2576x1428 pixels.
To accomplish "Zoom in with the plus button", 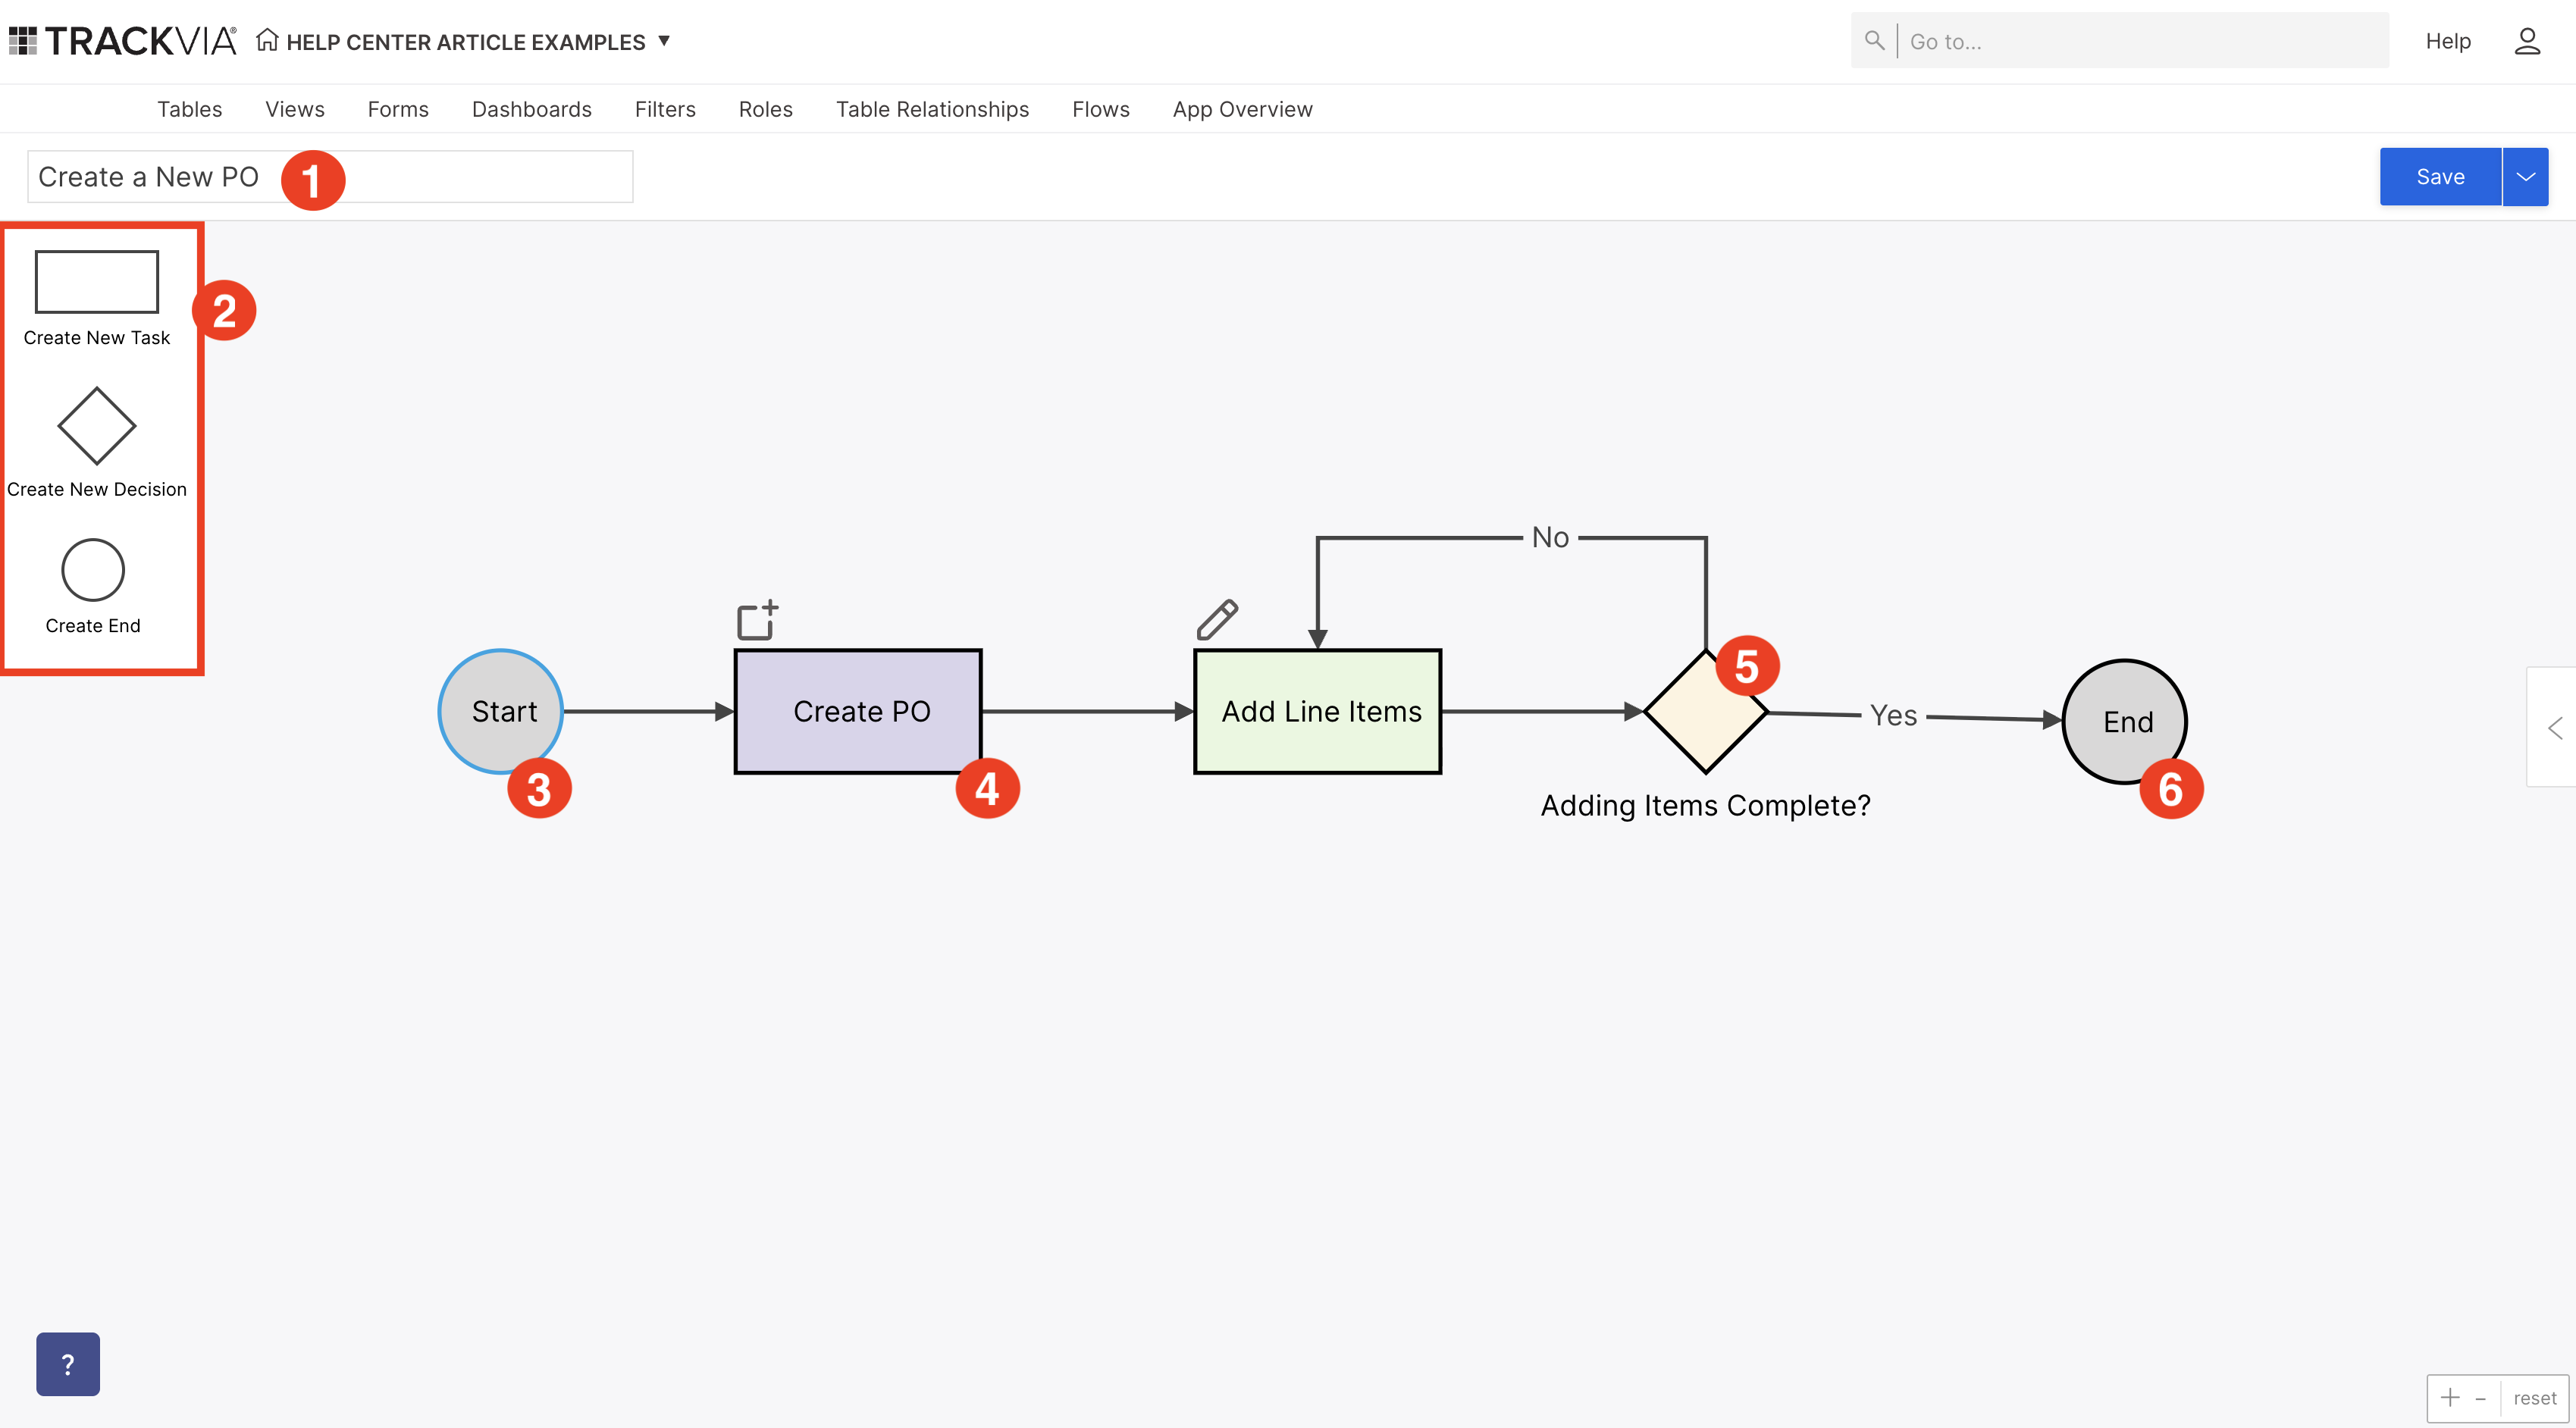I will [2450, 1397].
